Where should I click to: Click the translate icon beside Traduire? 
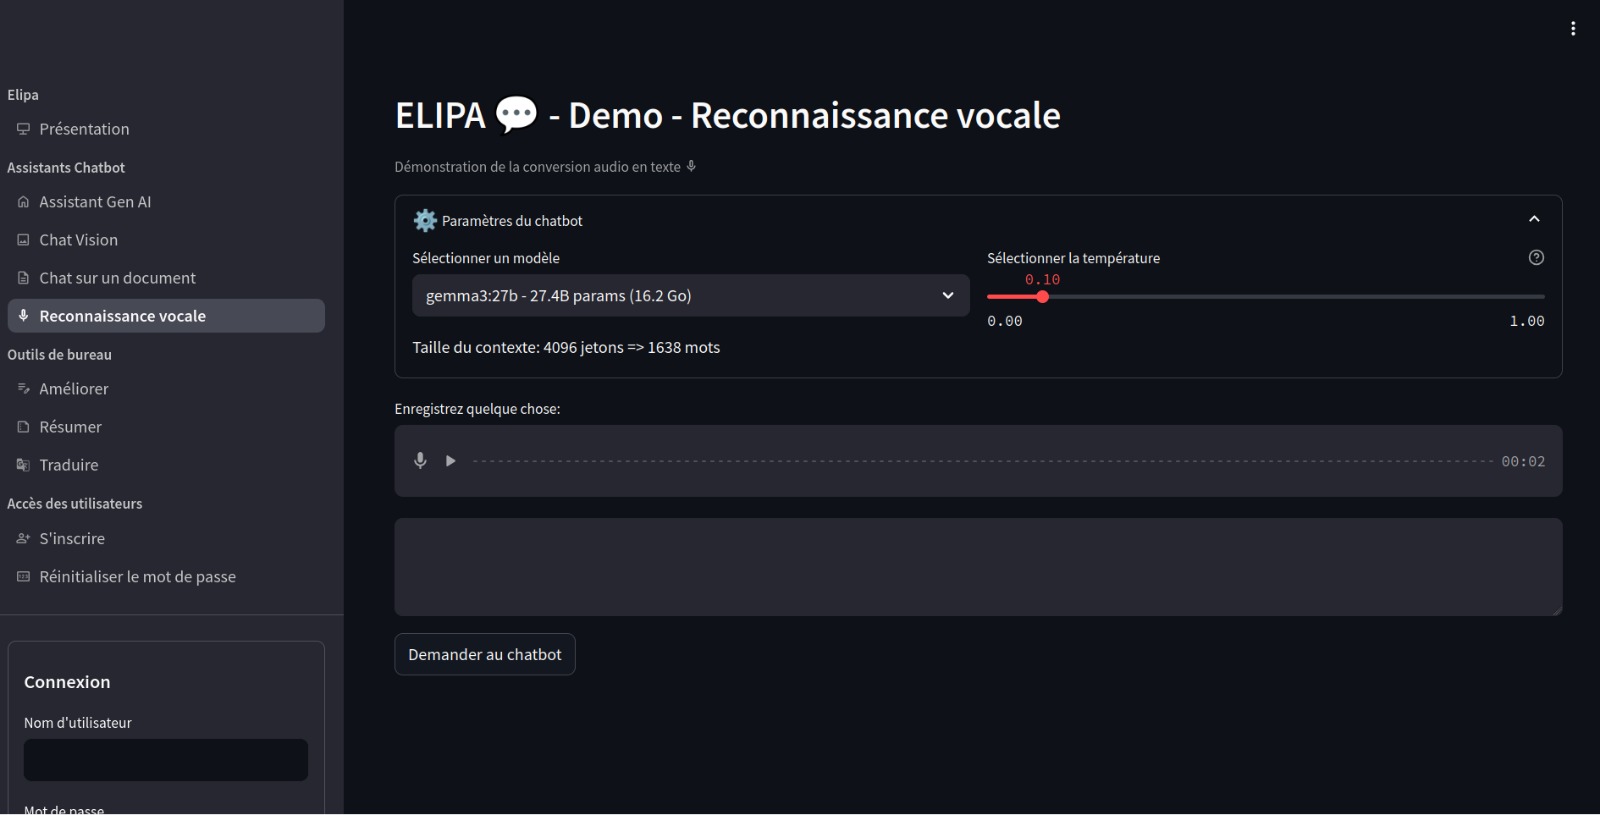pyautogui.click(x=23, y=465)
